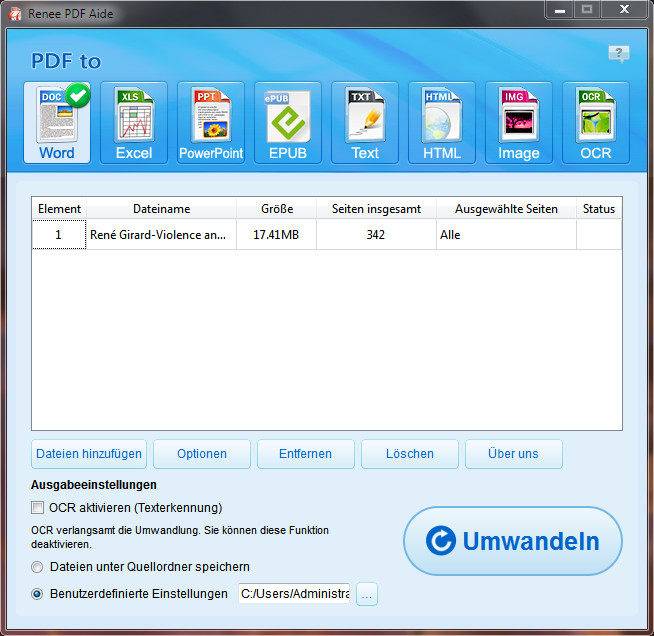Start conversion with the Umwandeln button

(513, 541)
